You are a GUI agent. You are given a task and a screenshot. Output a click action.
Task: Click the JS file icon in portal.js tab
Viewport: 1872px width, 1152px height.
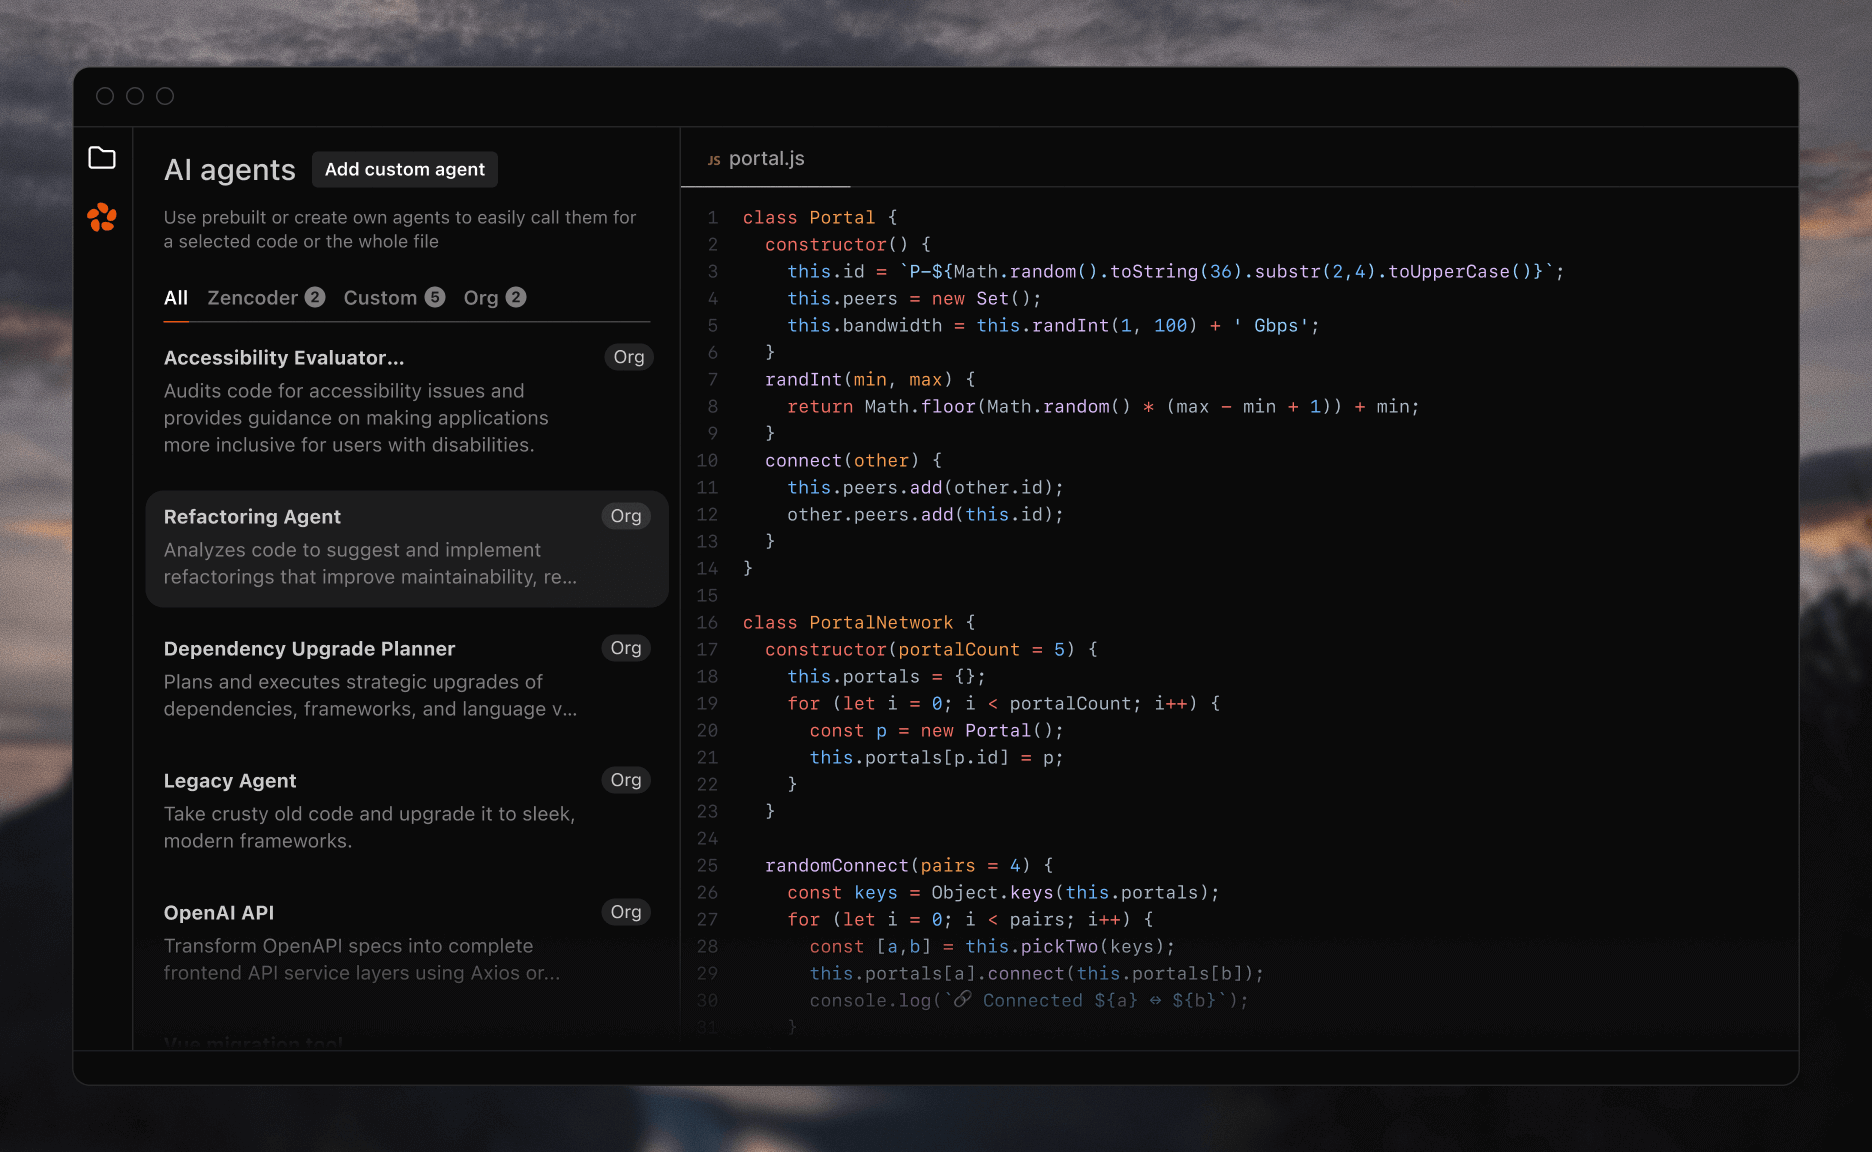point(714,160)
